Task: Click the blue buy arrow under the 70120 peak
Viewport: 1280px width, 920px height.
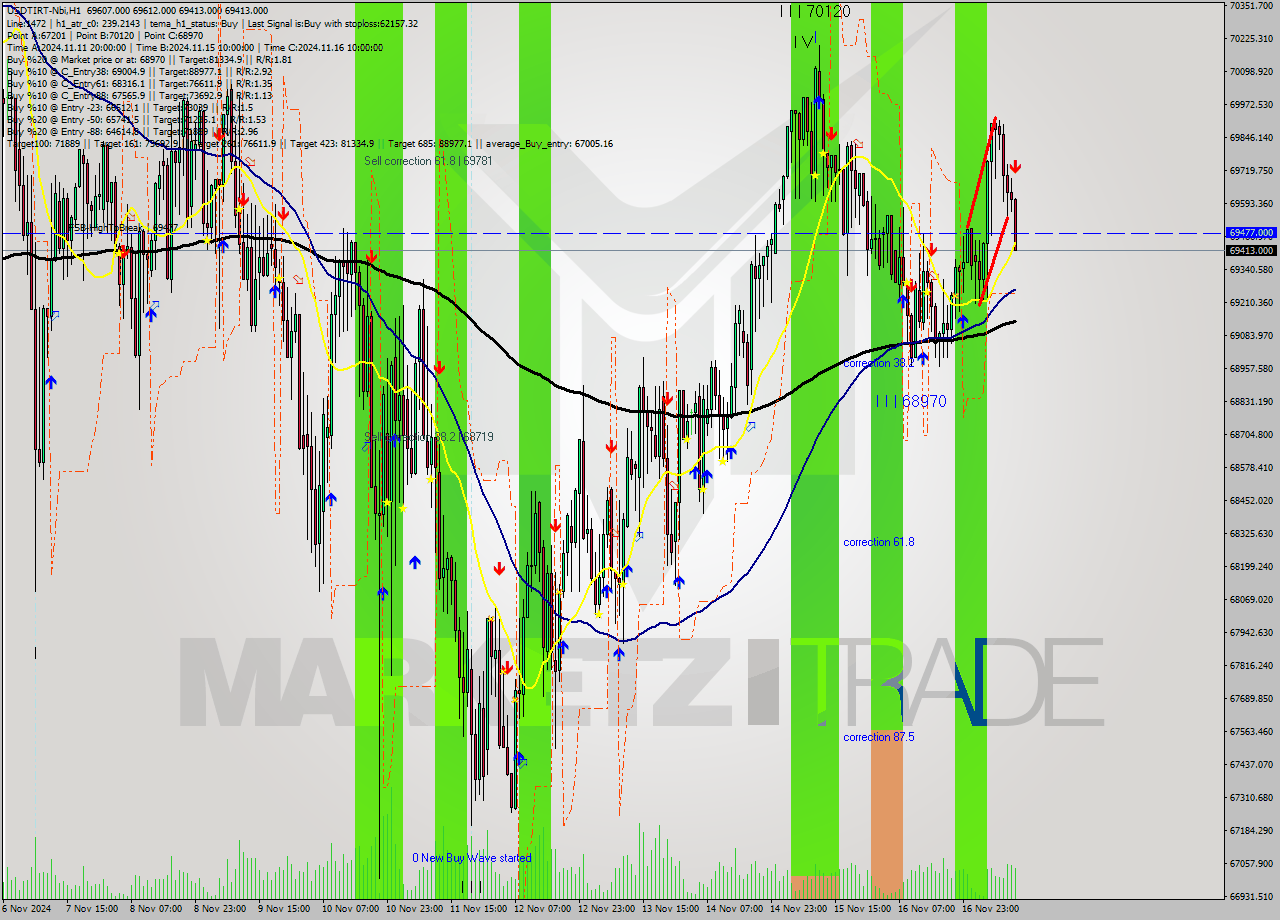Action: tap(819, 100)
